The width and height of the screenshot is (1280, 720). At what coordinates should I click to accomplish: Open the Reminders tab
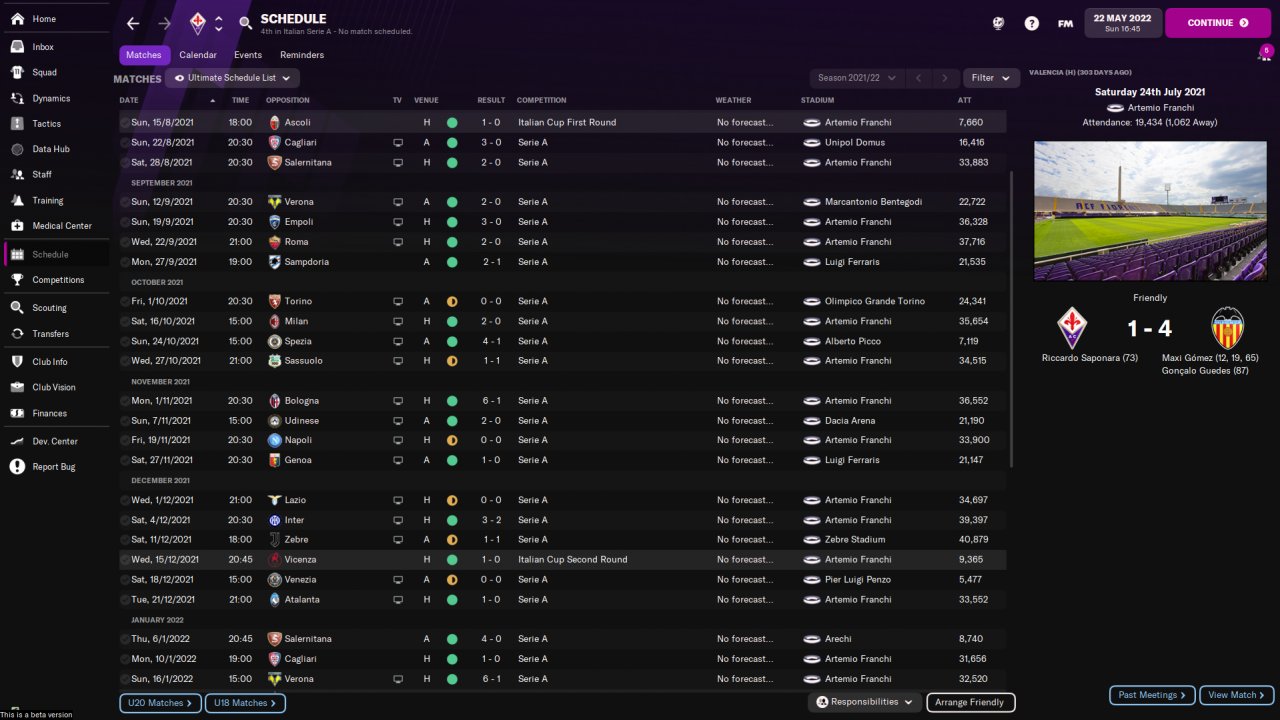[x=302, y=55]
